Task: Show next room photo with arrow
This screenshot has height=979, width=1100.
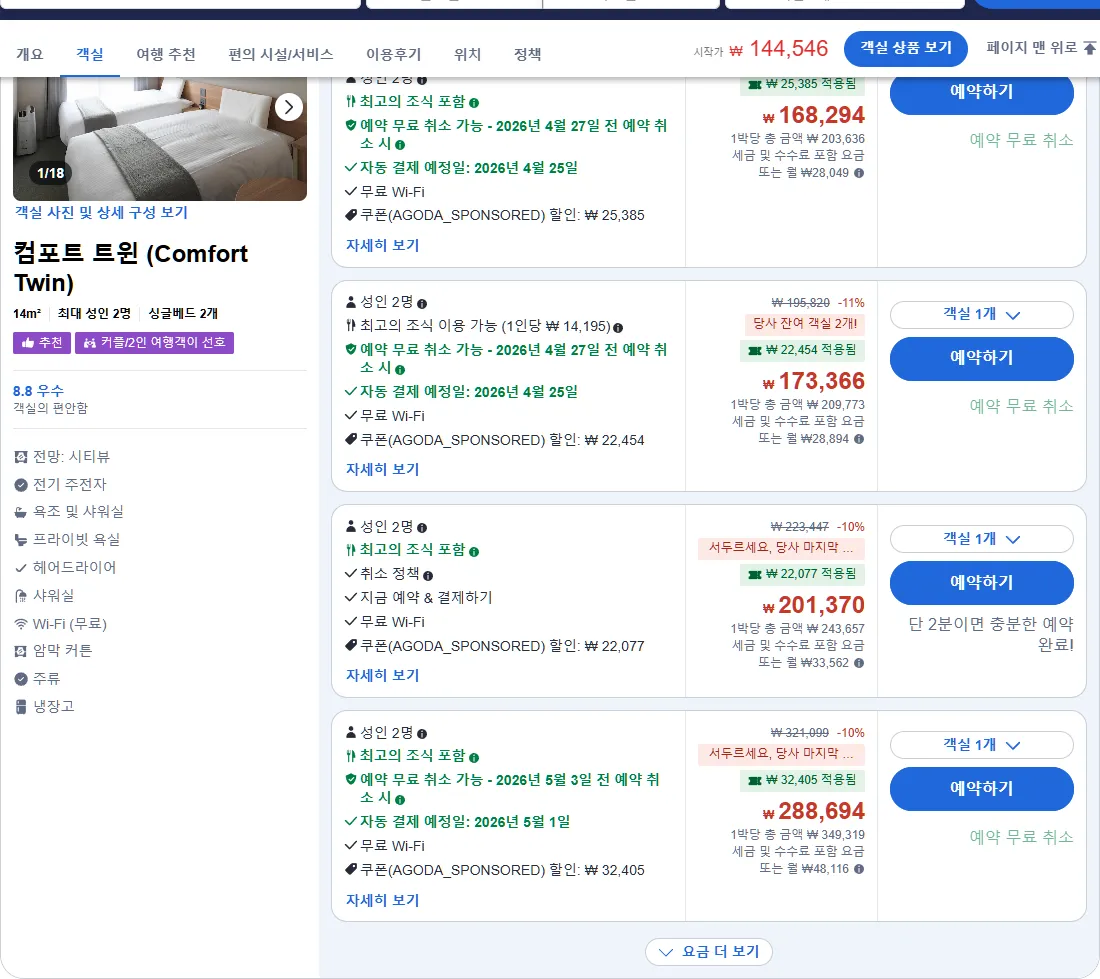Action: click(x=289, y=107)
